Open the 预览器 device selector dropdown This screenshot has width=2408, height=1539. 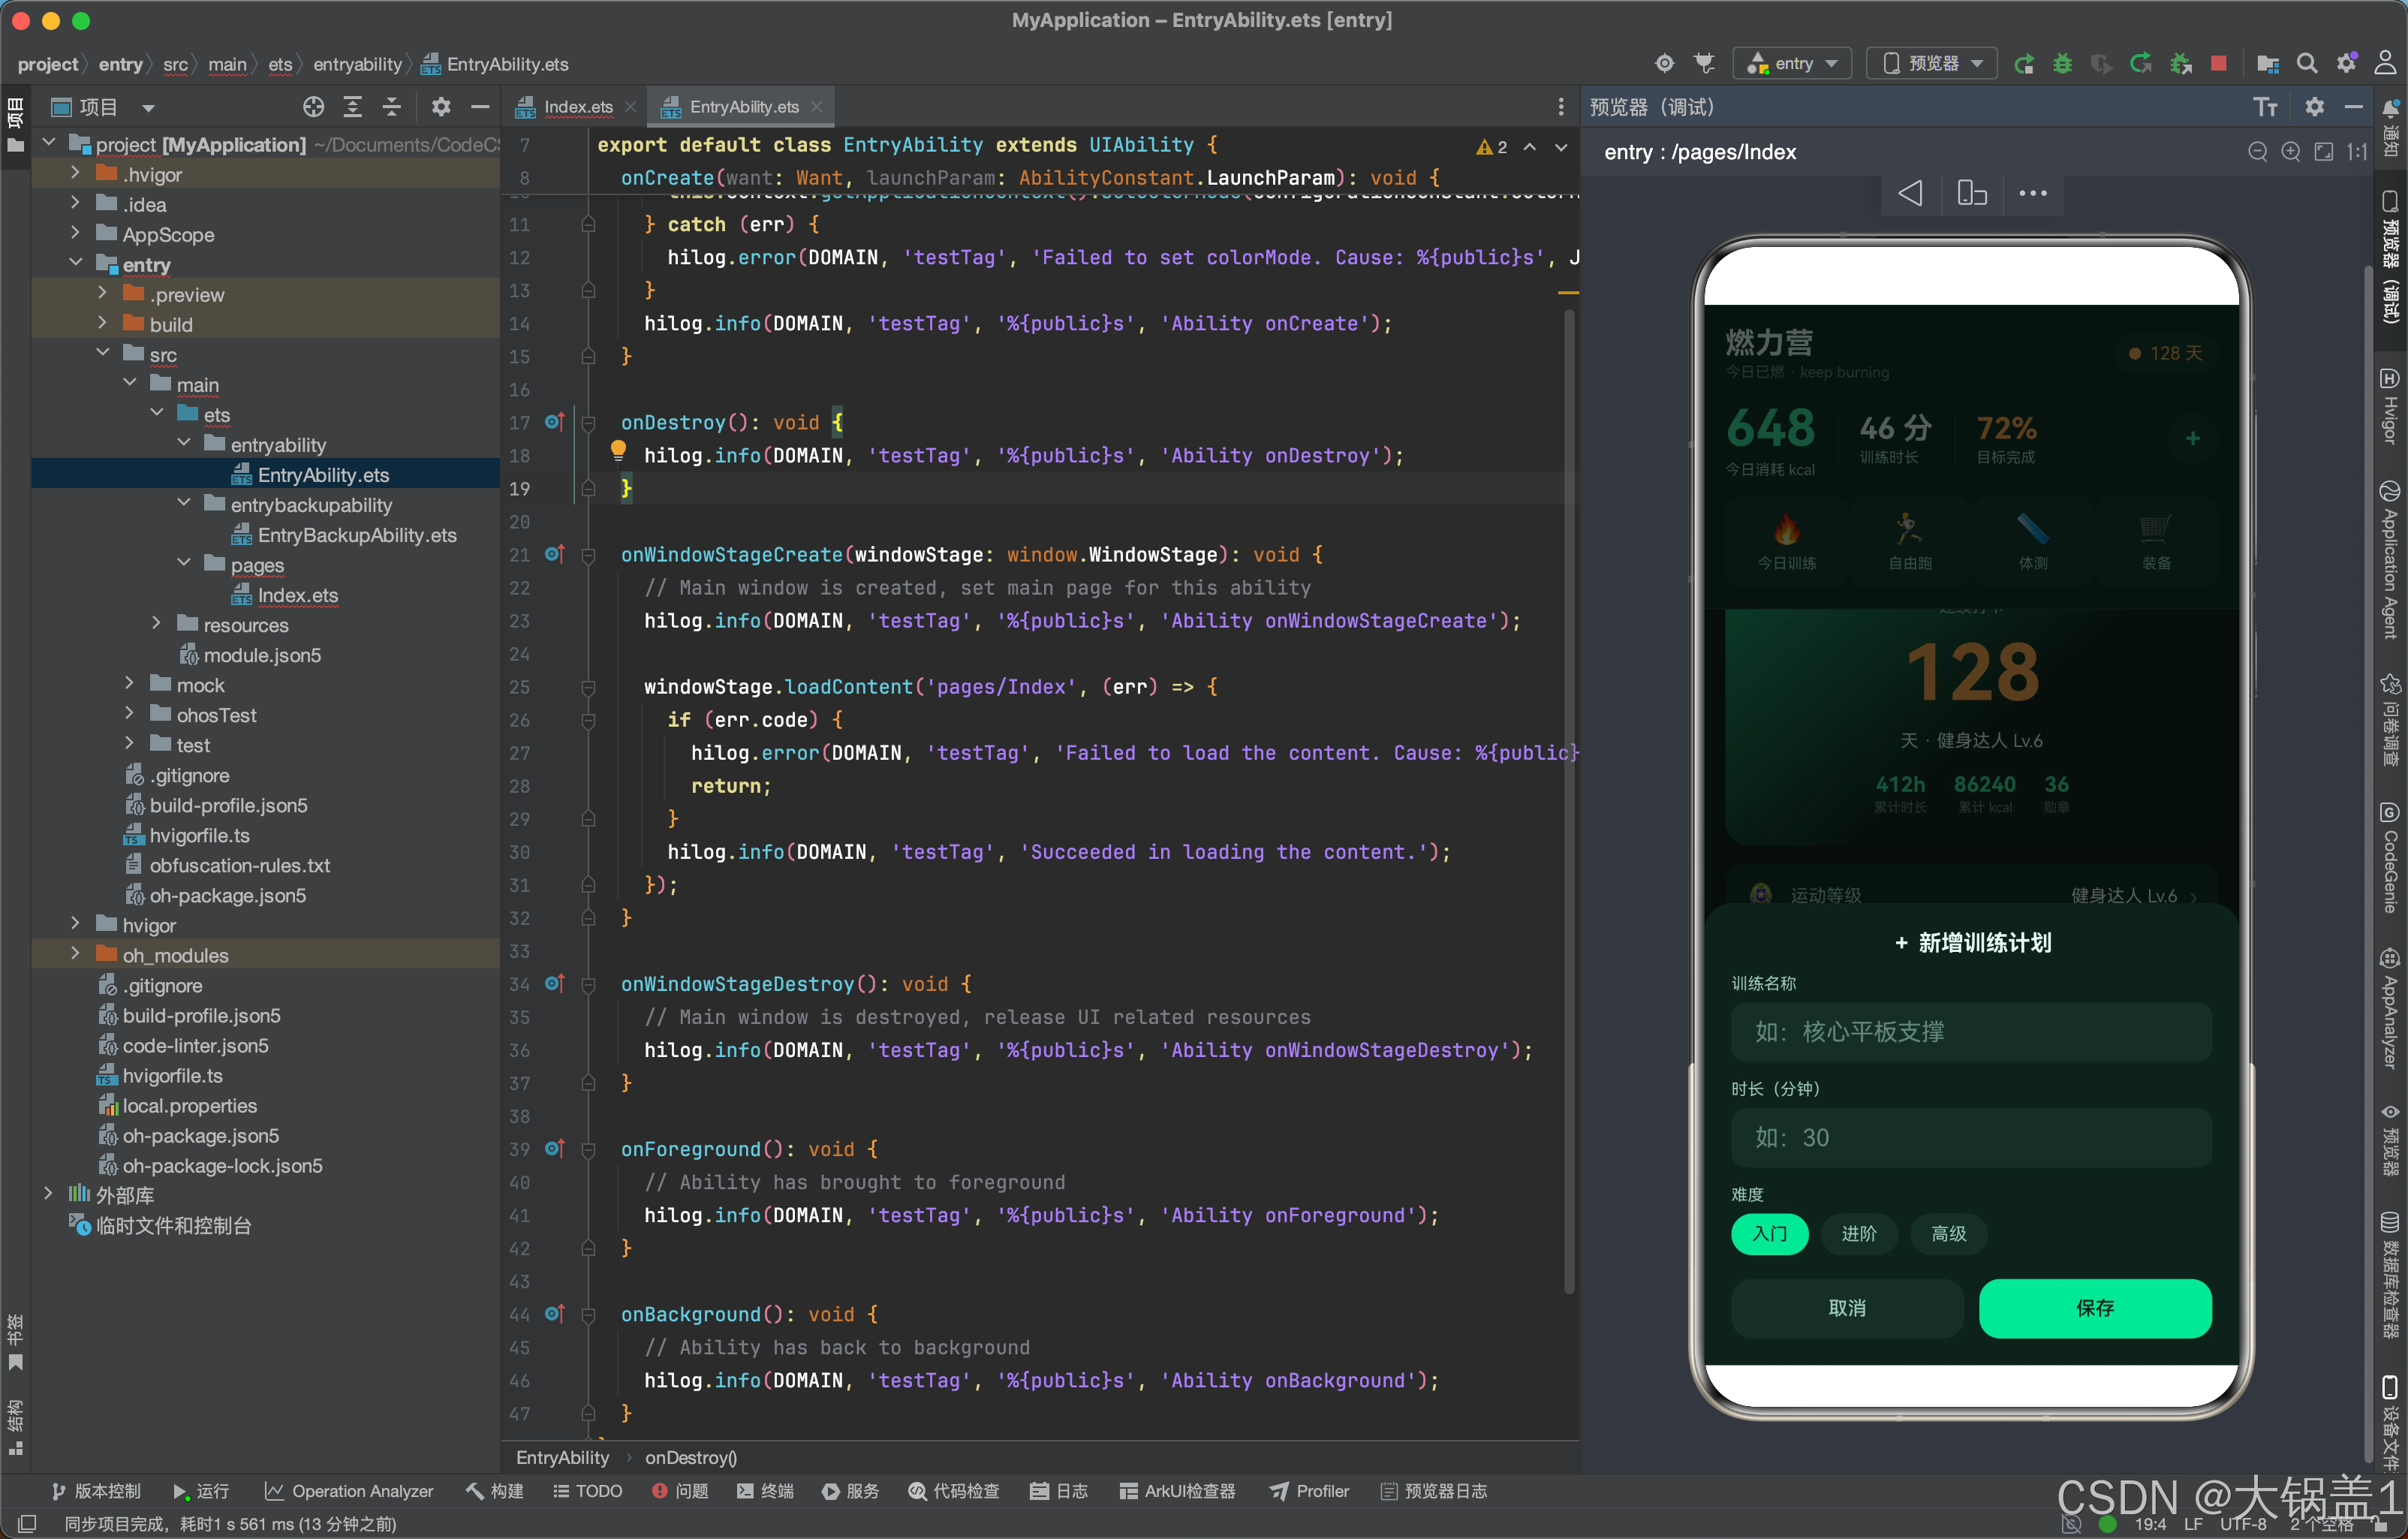[1932, 64]
